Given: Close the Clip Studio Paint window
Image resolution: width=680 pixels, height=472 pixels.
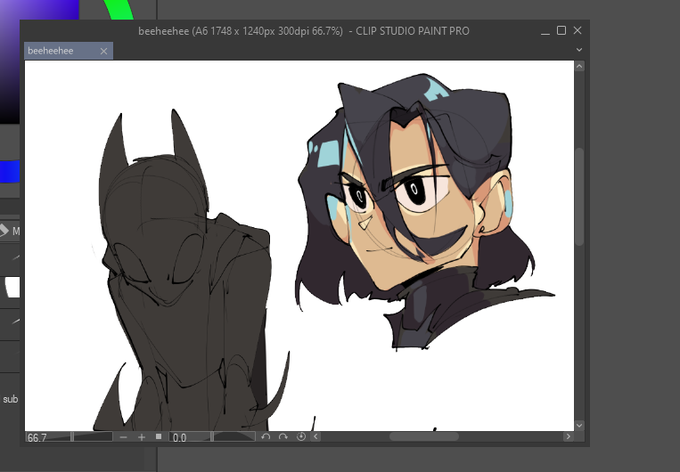Looking at the screenshot, I should tap(578, 30).
